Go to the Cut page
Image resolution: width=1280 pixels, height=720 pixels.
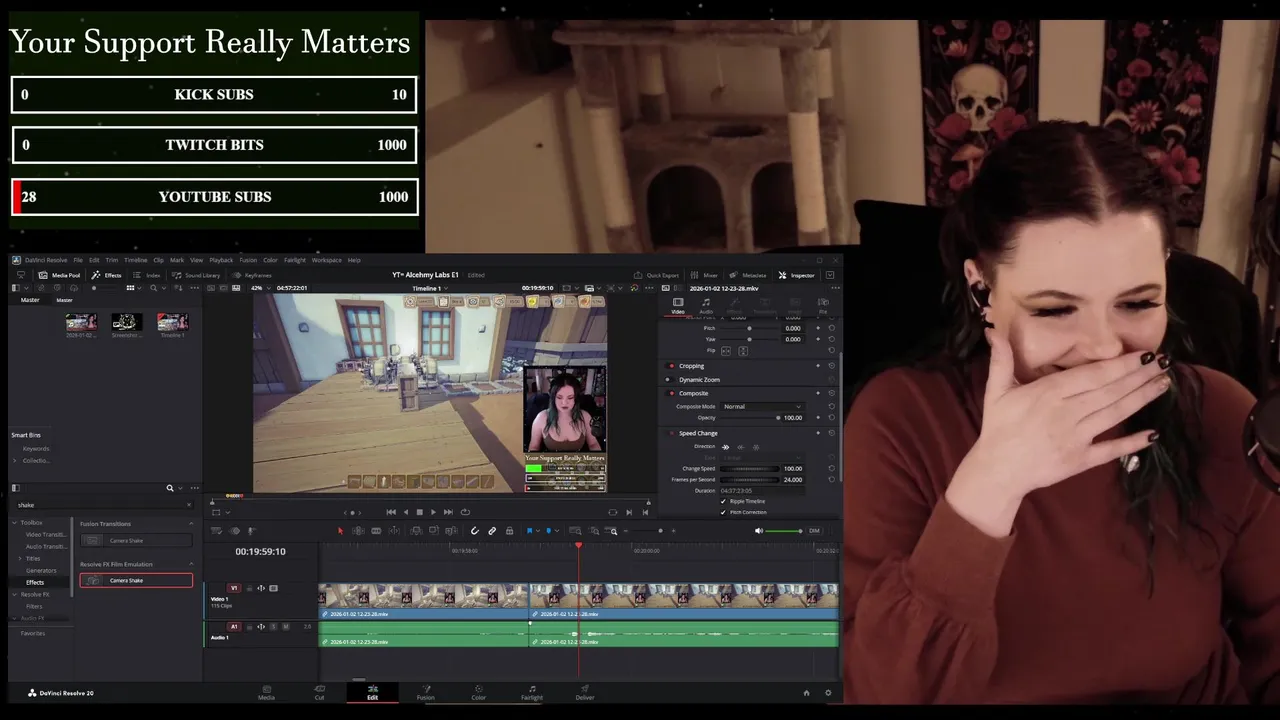click(x=319, y=692)
